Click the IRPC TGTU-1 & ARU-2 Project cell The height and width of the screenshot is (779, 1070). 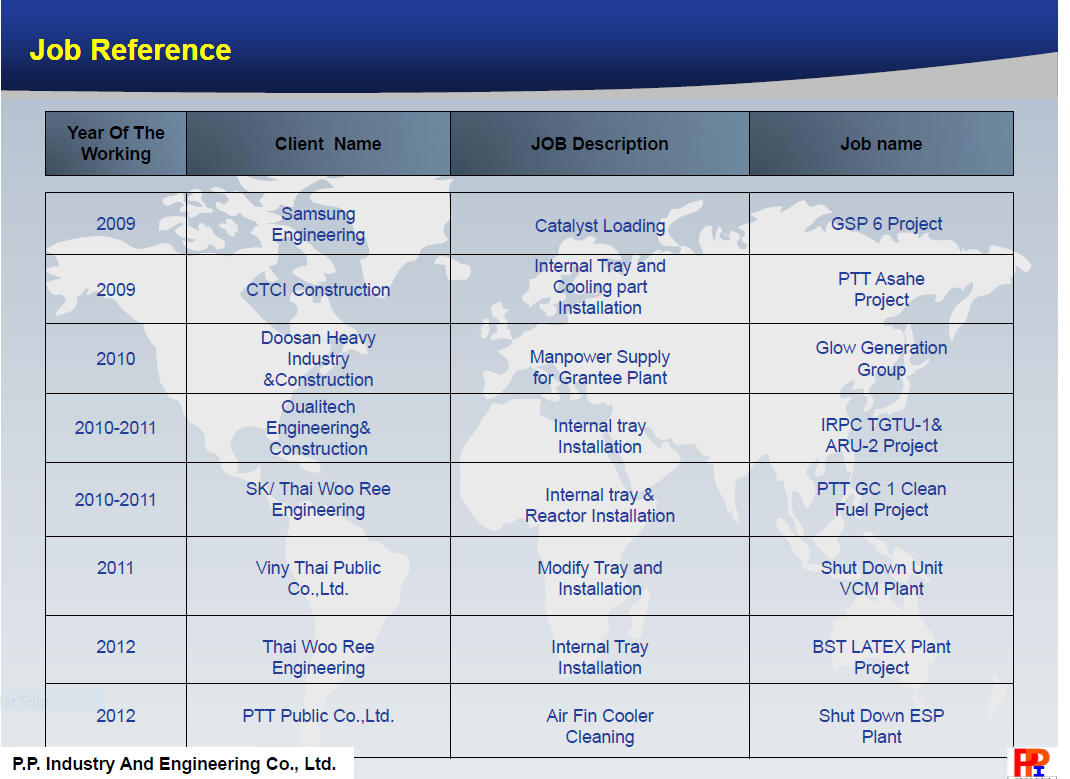(x=881, y=435)
